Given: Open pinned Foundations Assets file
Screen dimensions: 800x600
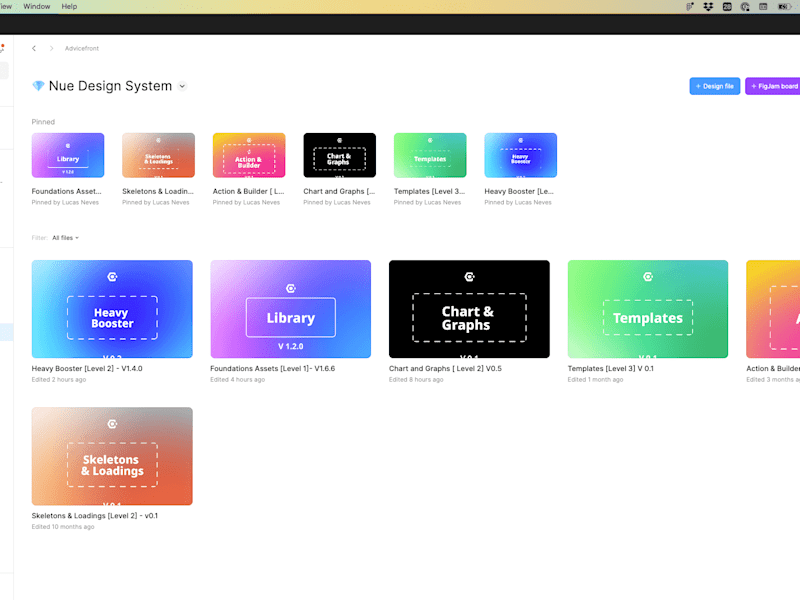Looking at the screenshot, I should point(68,155).
